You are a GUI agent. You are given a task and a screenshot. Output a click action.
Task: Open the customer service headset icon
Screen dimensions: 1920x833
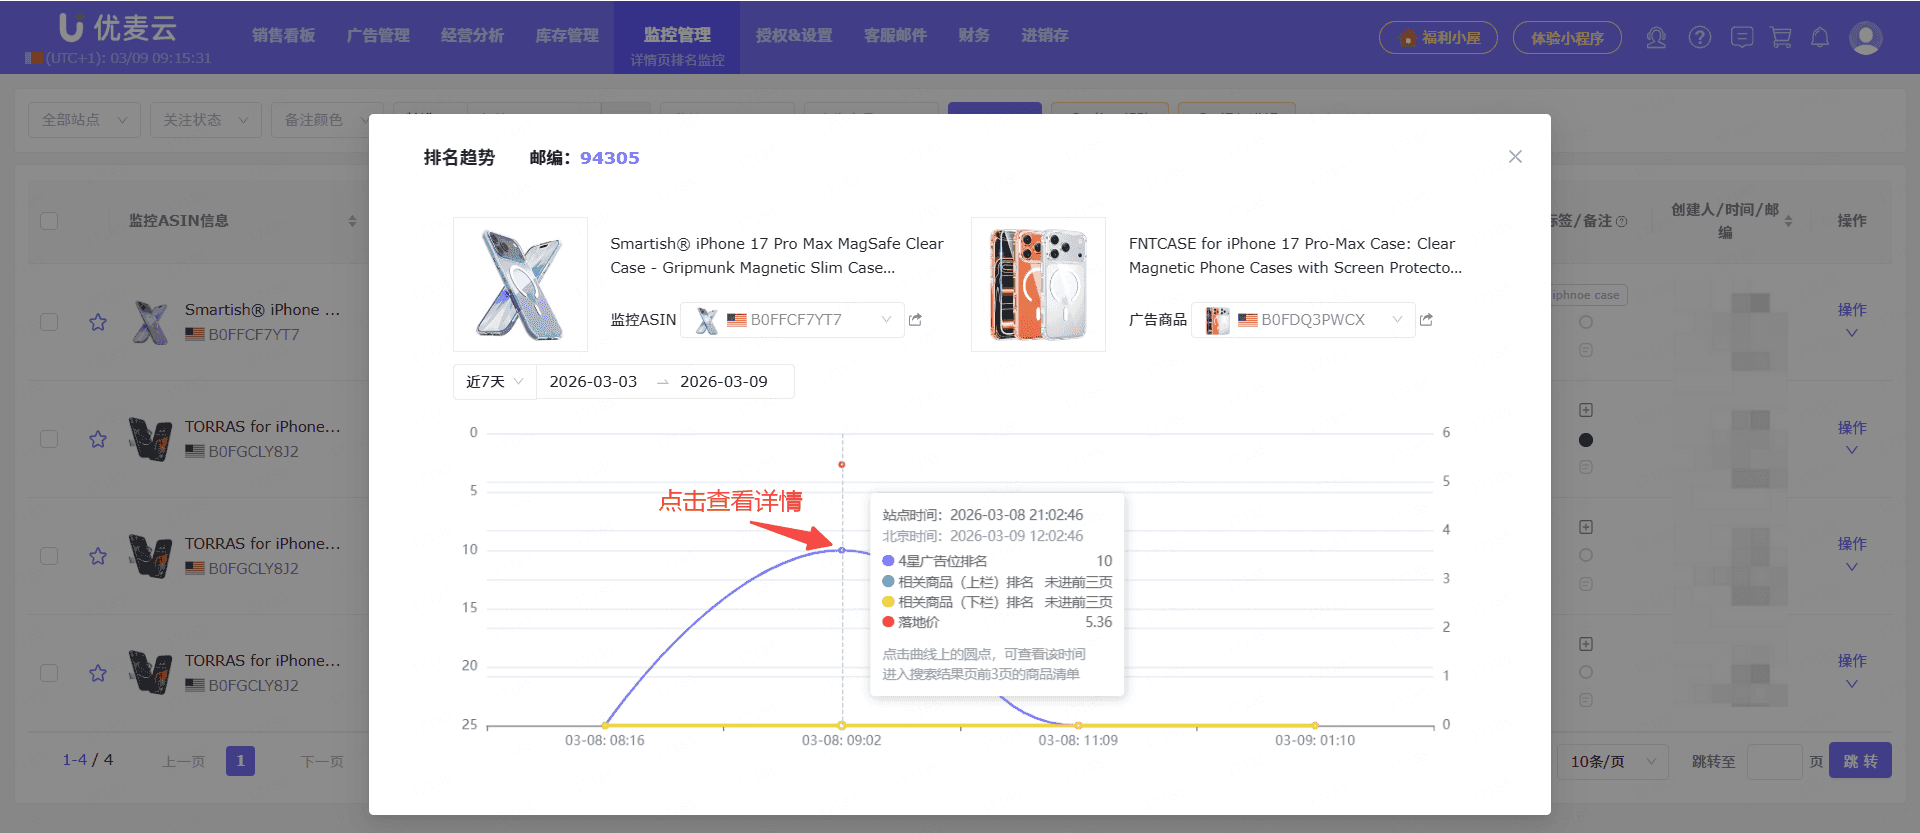tap(1656, 38)
